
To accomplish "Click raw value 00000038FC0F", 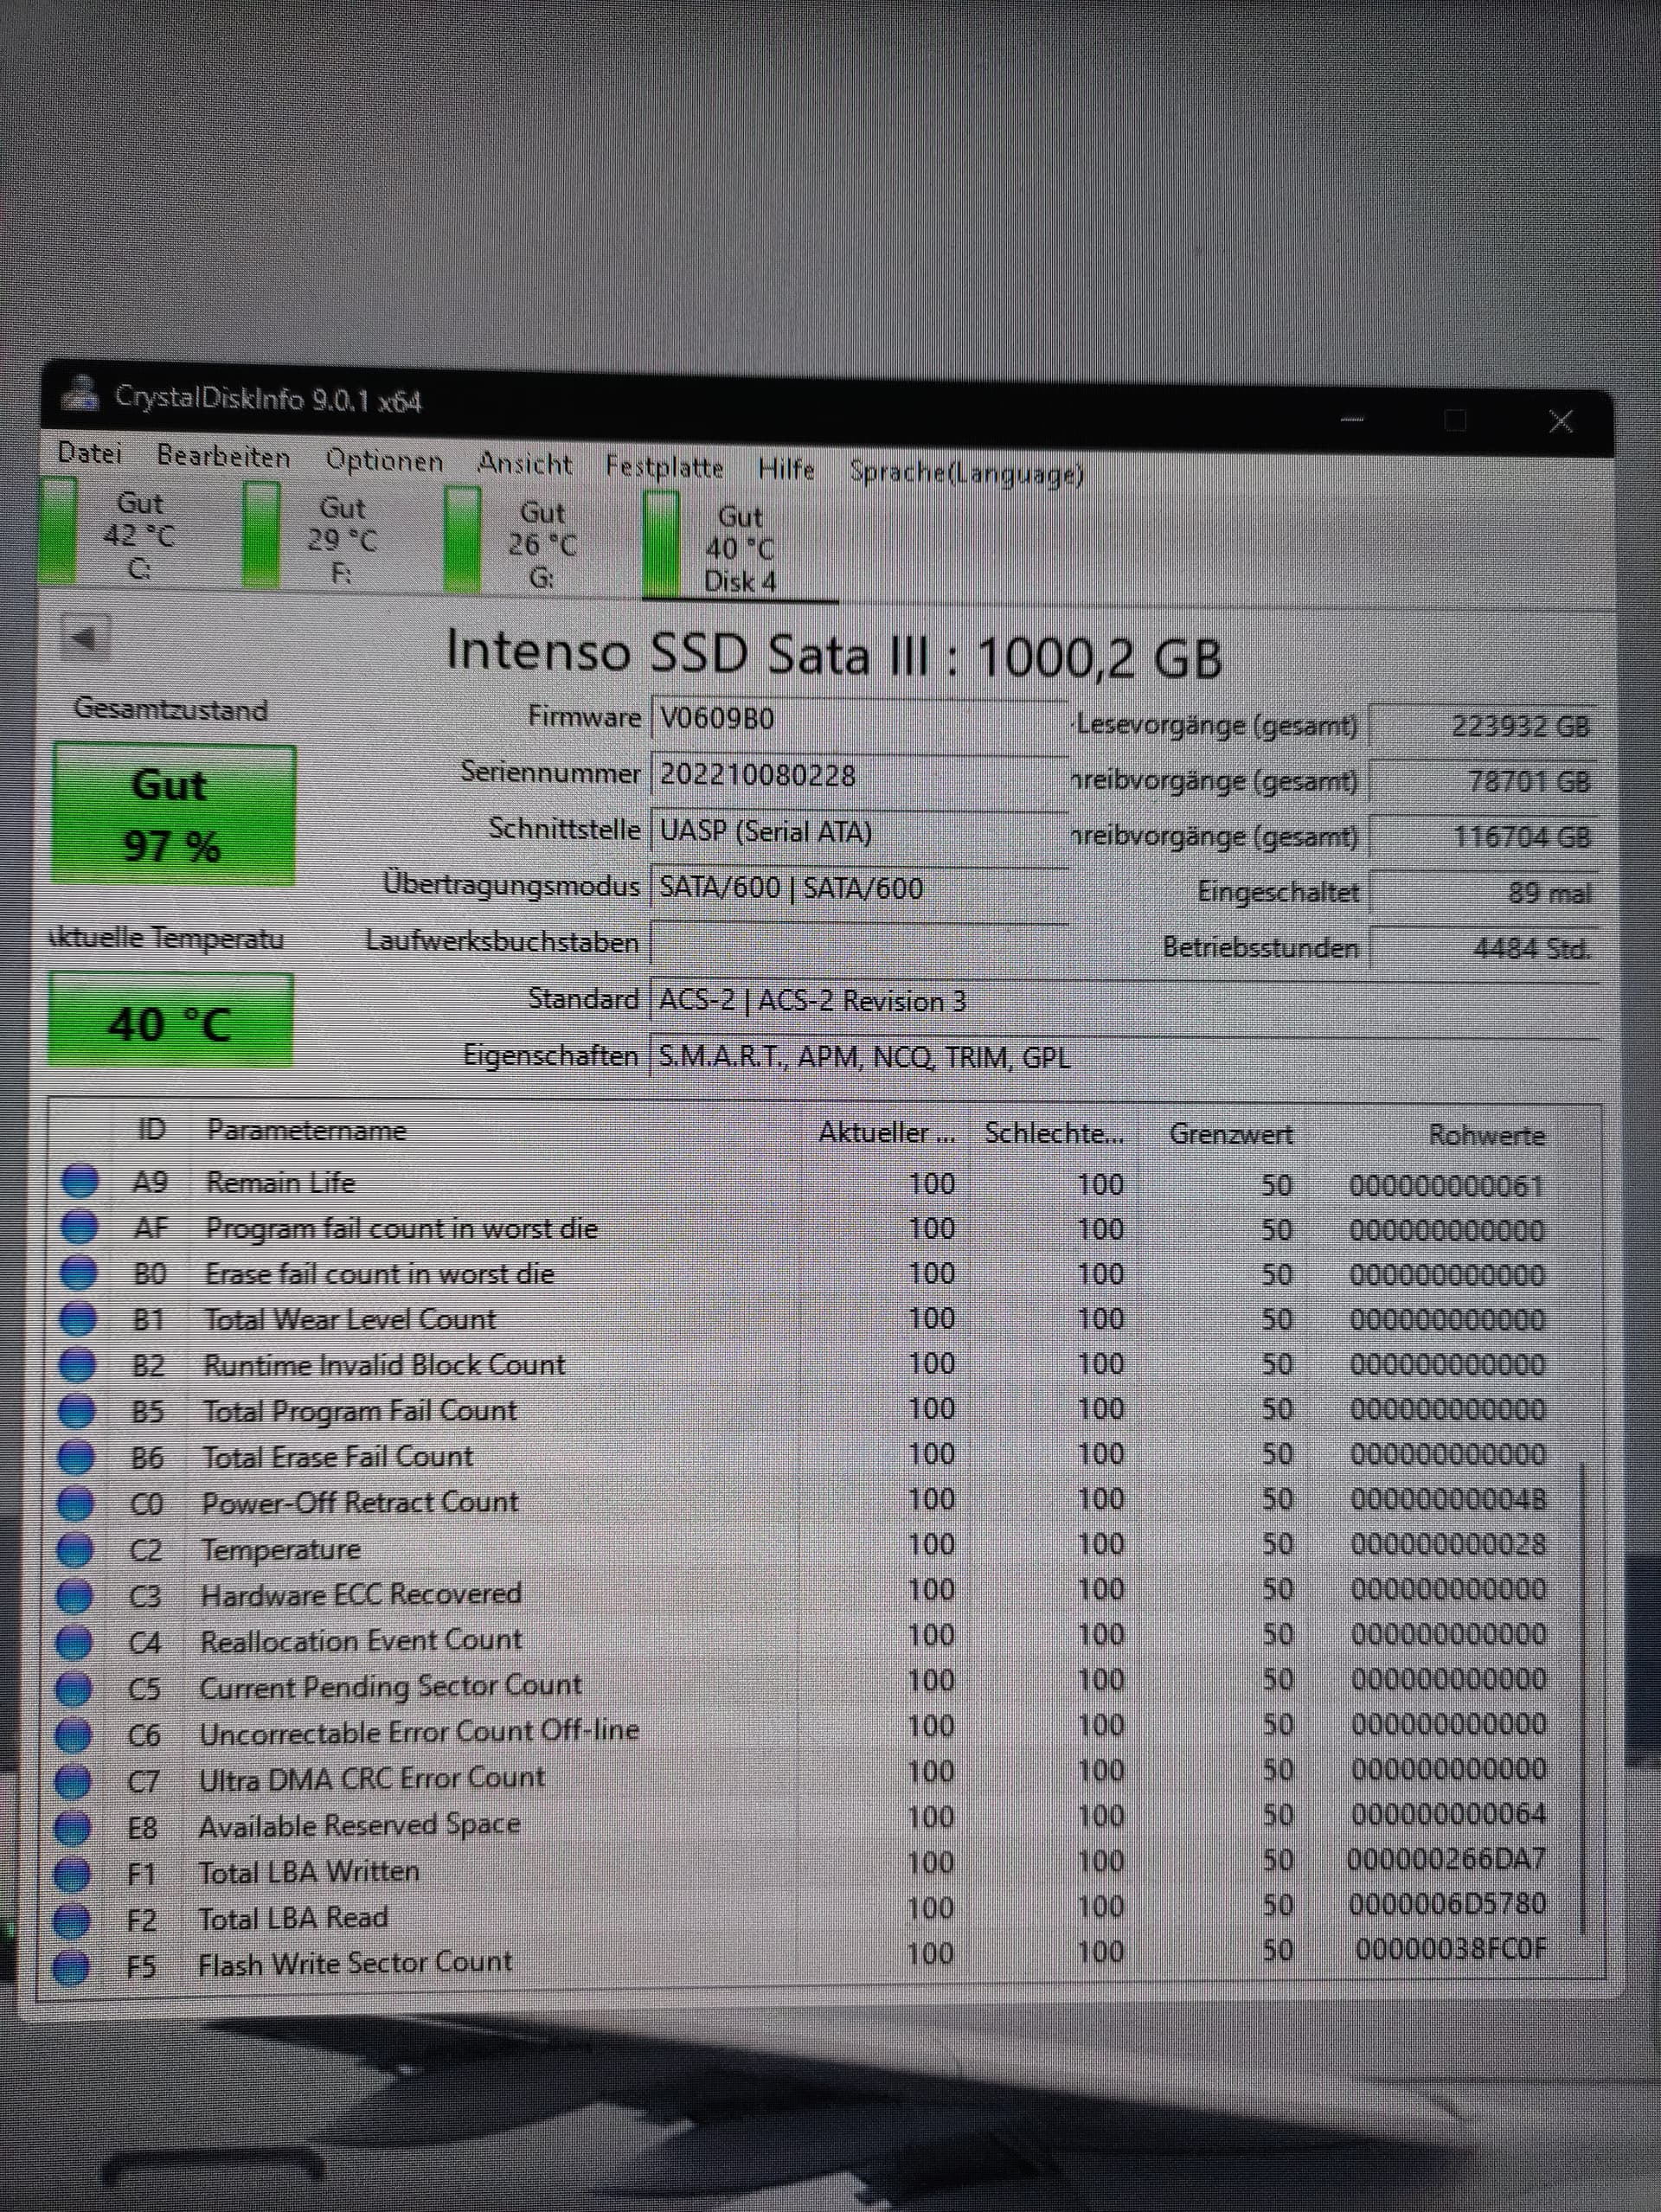I will click(x=1451, y=1949).
